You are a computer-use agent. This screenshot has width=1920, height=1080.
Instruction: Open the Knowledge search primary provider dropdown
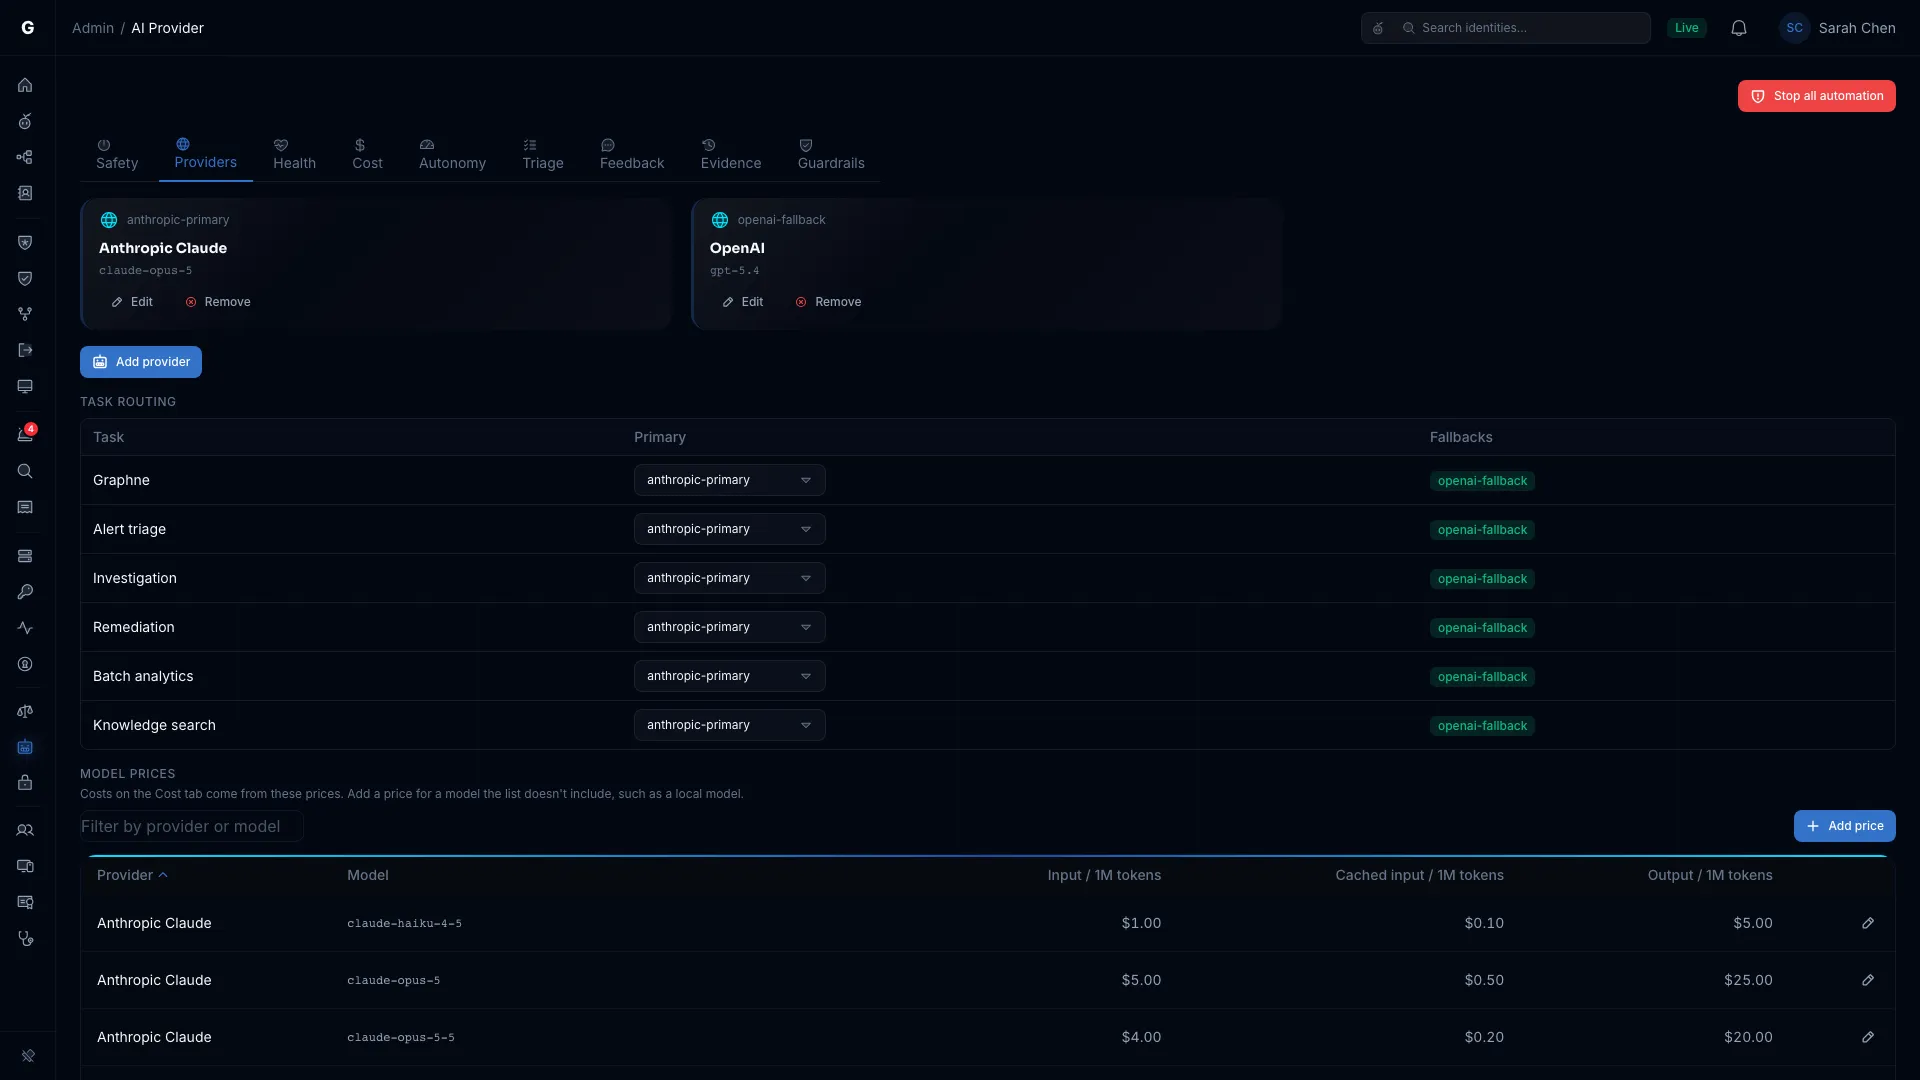point(729,725)
